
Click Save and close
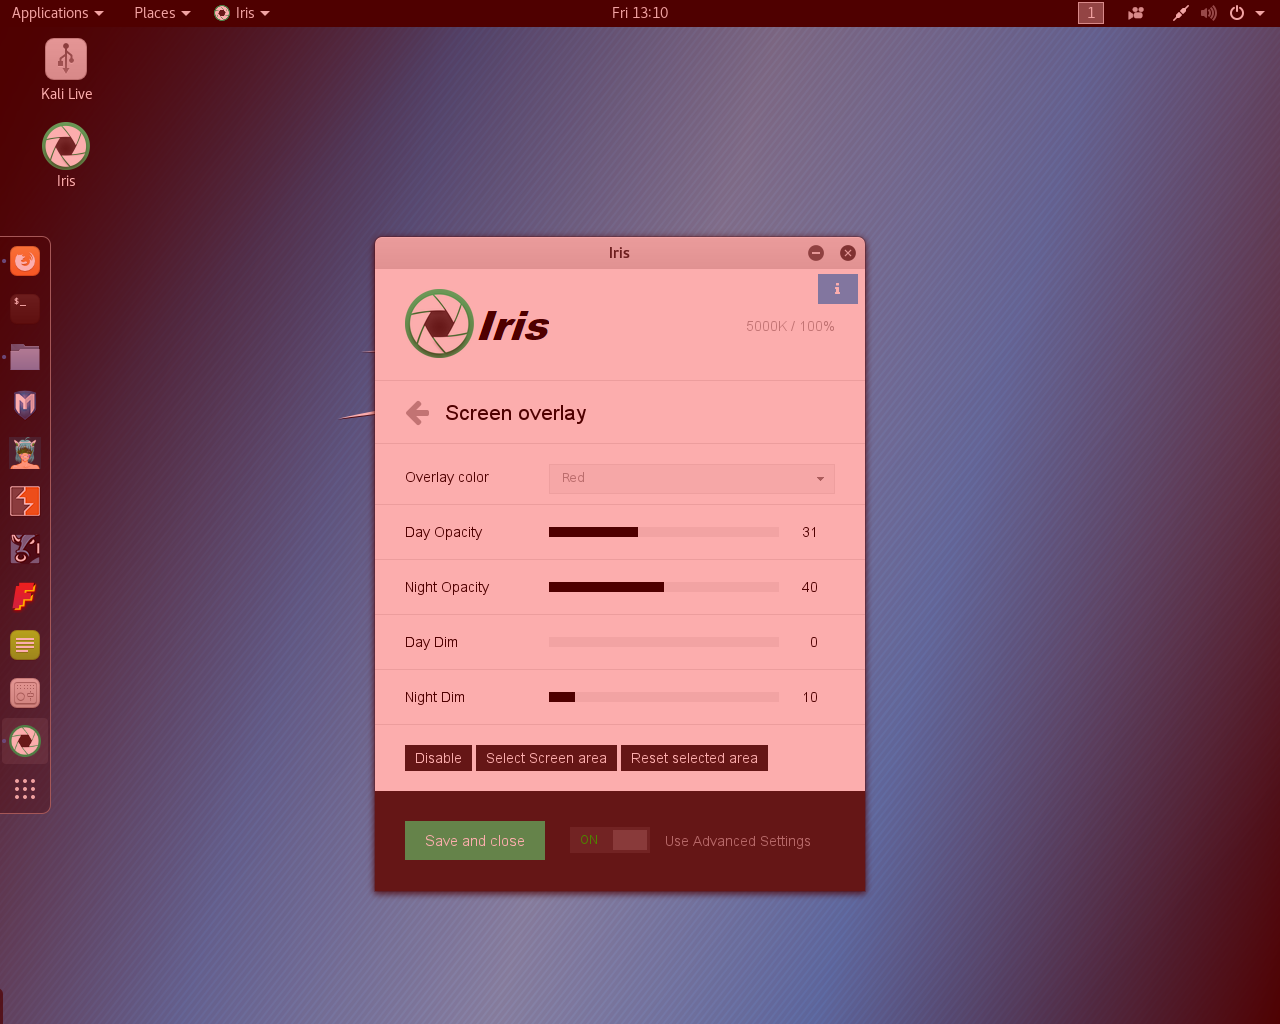point(475,840)
